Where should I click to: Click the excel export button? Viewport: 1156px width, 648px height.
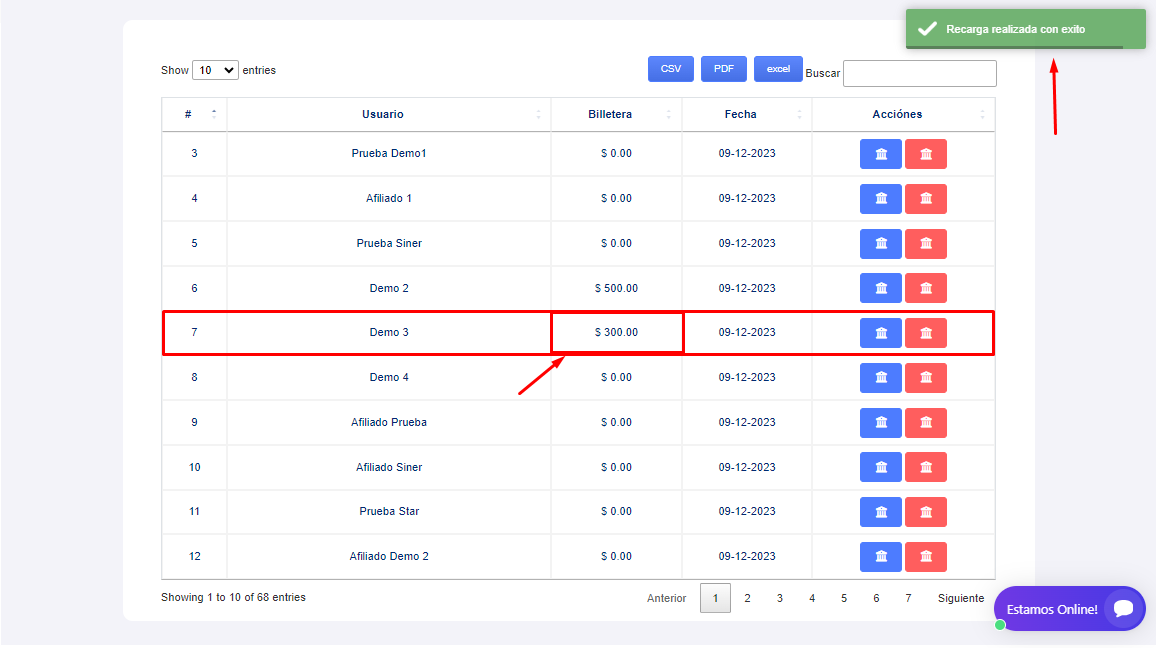tap(778, 69)
